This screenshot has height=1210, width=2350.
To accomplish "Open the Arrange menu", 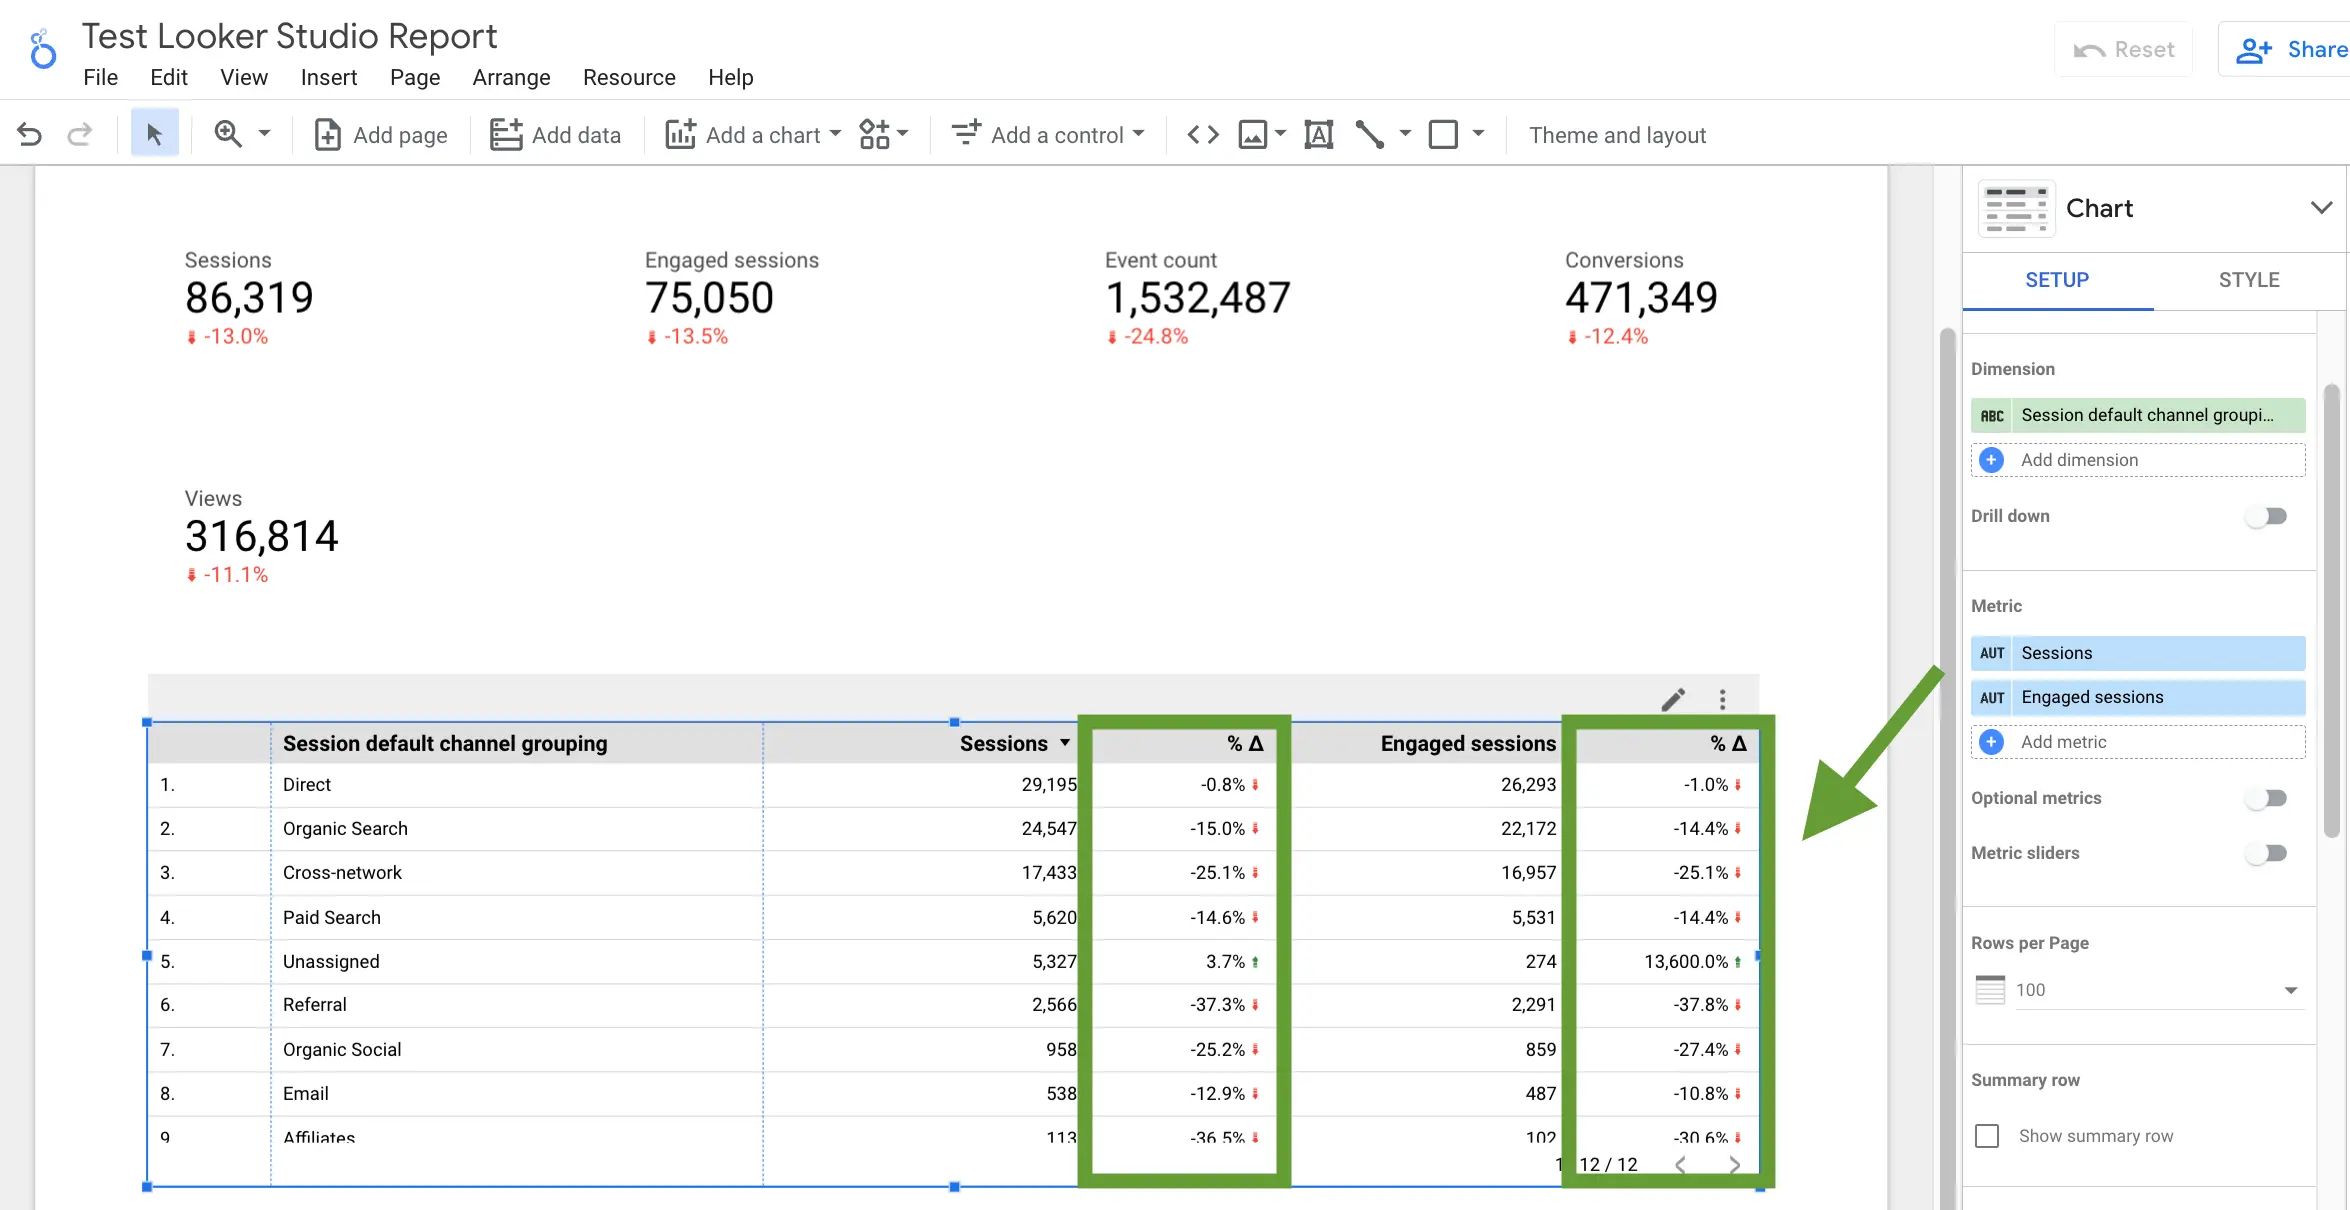I will click(511, 77).
